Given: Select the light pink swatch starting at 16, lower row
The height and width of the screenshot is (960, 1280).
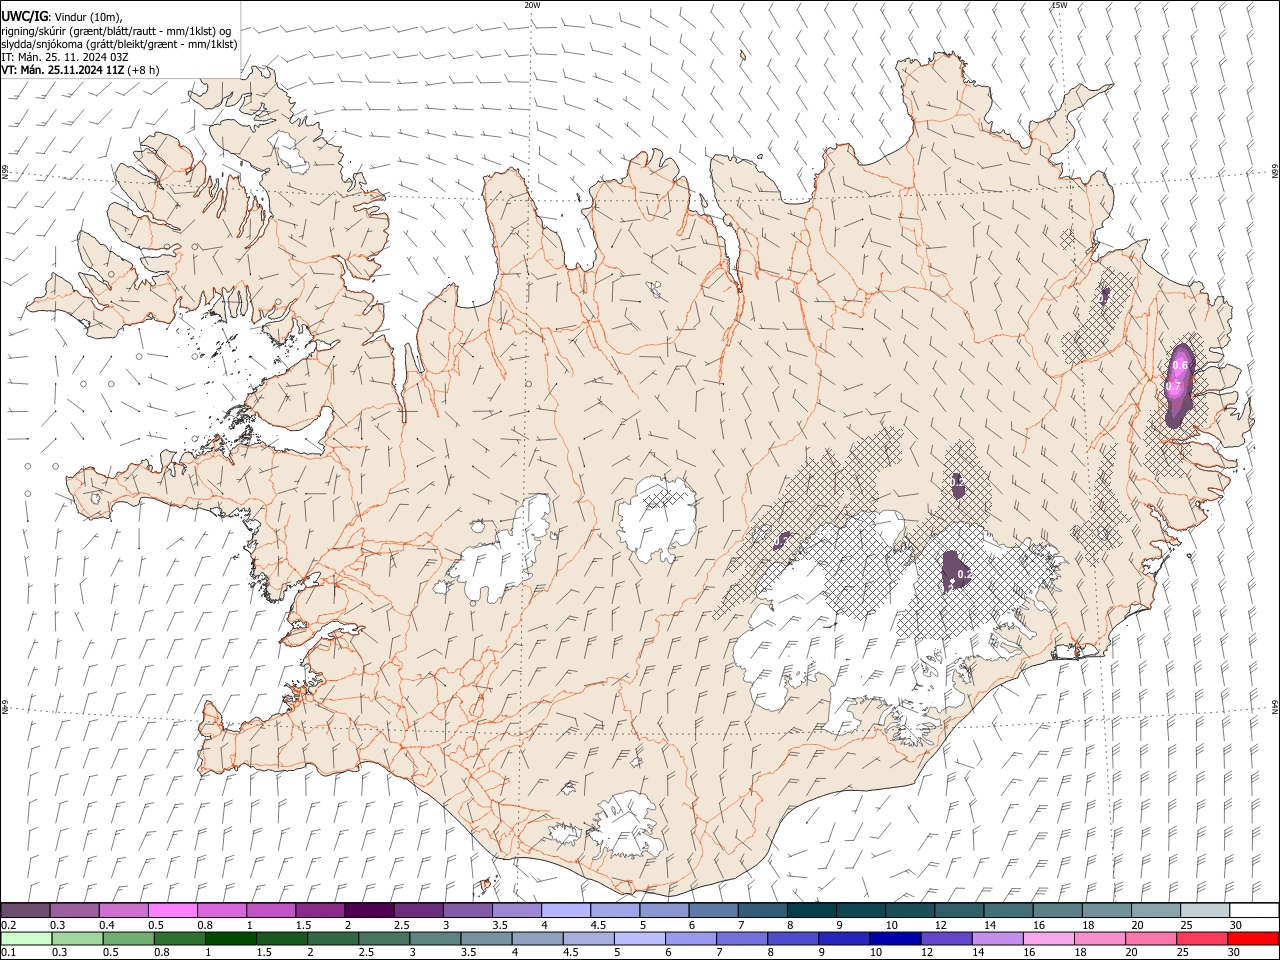Looking at the screenshot, I should (1047, 938).
